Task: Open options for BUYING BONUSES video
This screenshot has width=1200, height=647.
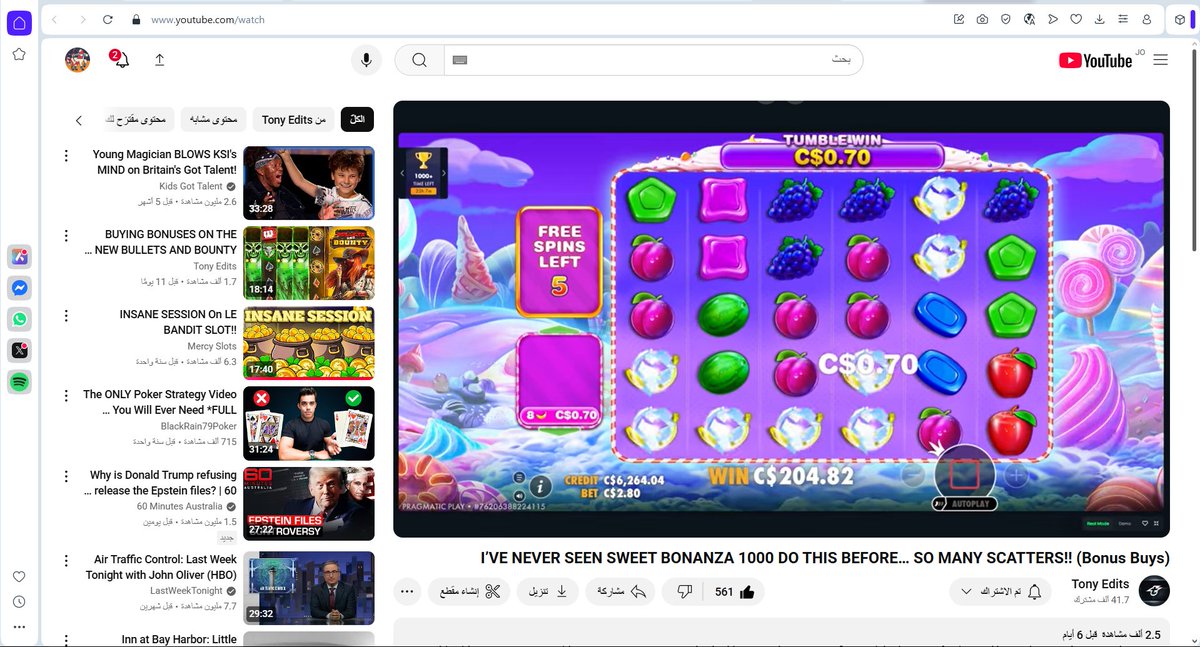Action: point(66,235)
